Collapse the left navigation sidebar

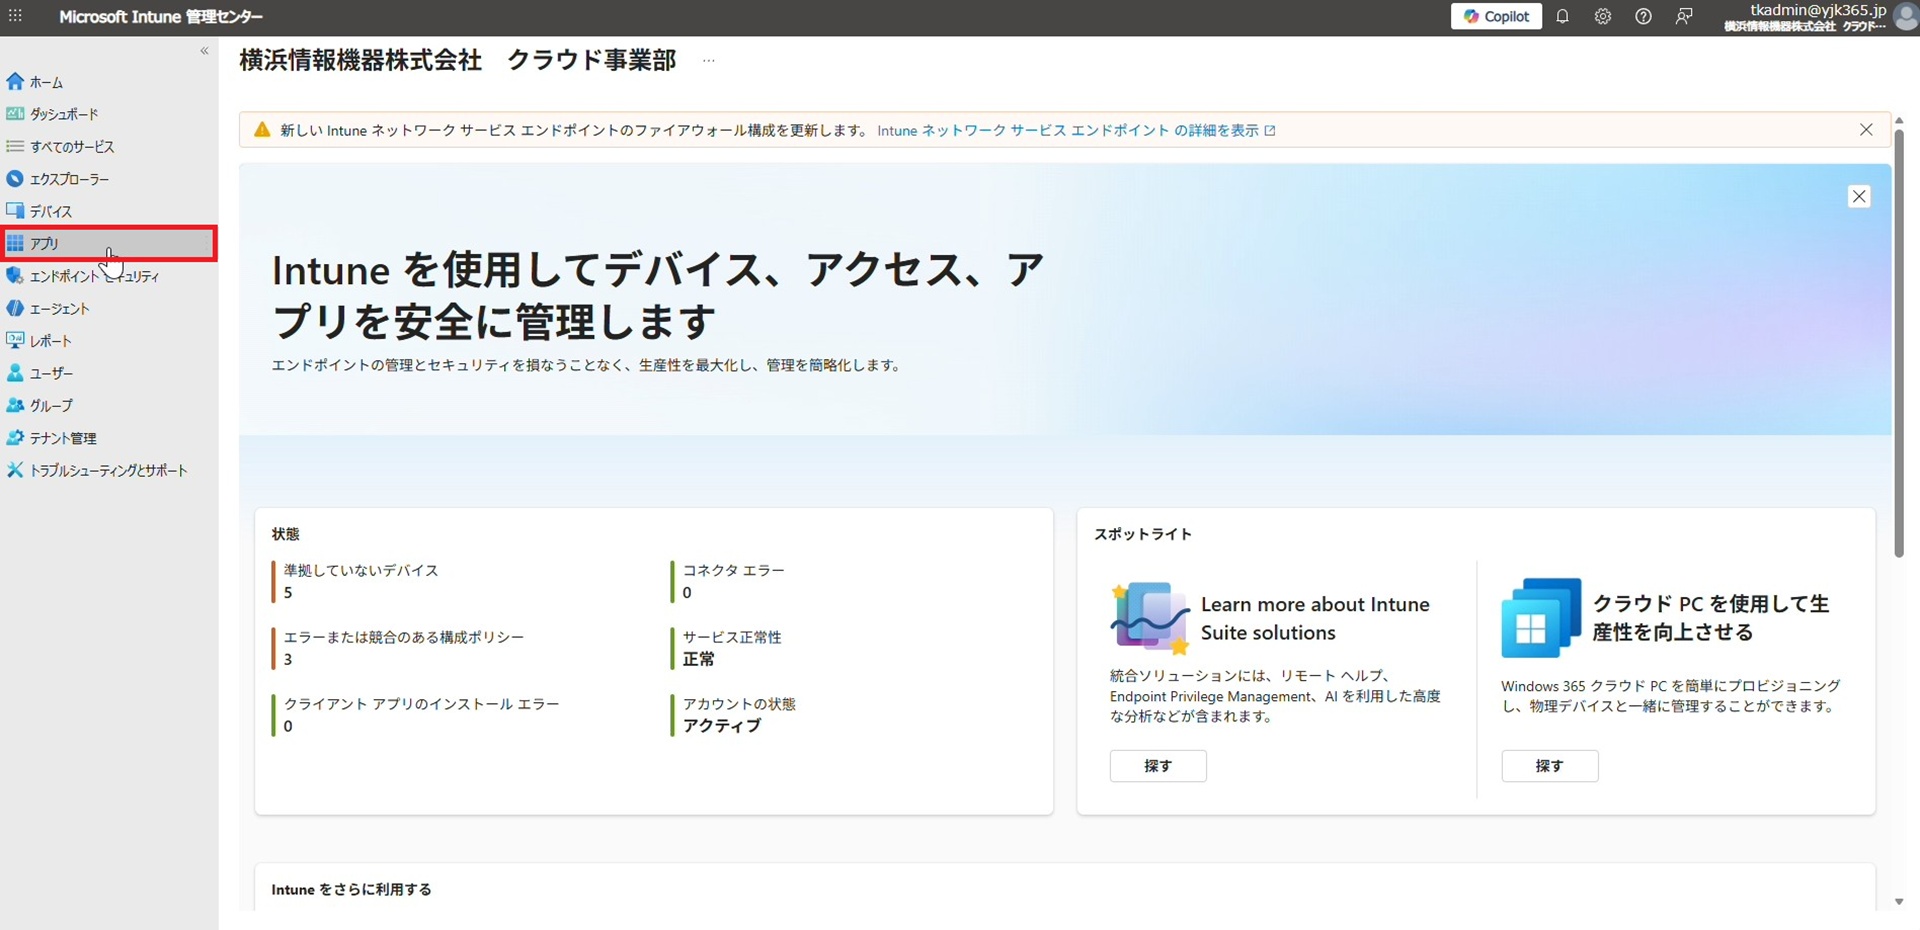pyautogui.click(x=204, y=51)
